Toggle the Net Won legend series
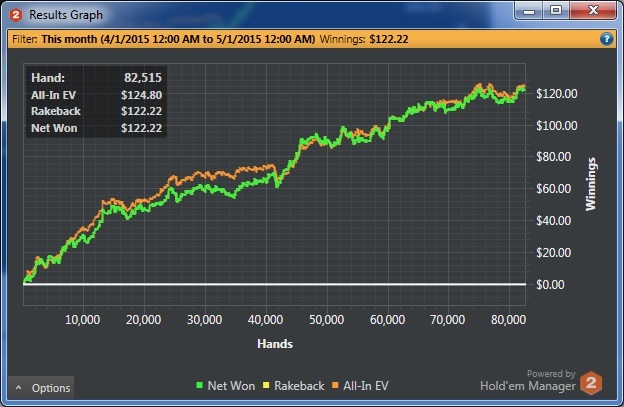The image size is (624, 407). (x=226, y=386)
